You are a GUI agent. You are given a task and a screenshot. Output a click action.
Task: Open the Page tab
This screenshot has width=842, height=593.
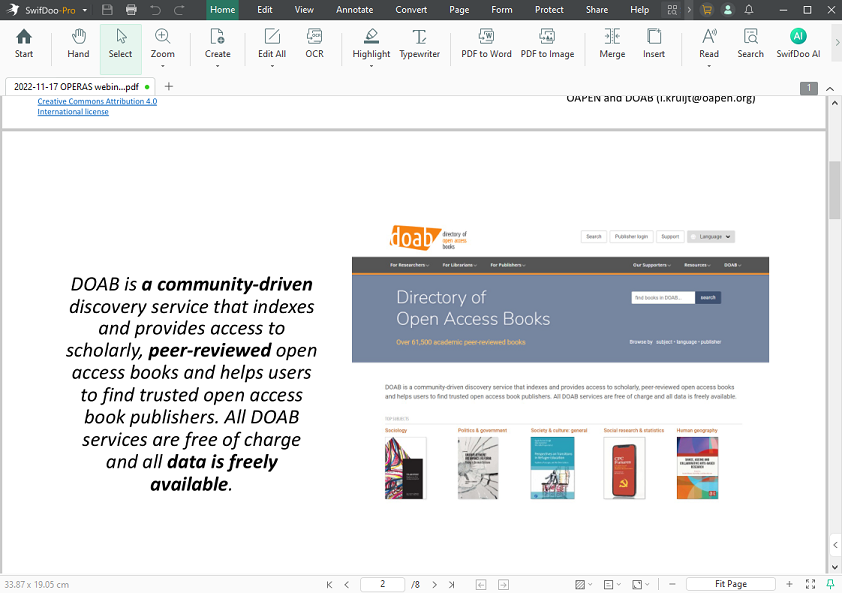459,10
